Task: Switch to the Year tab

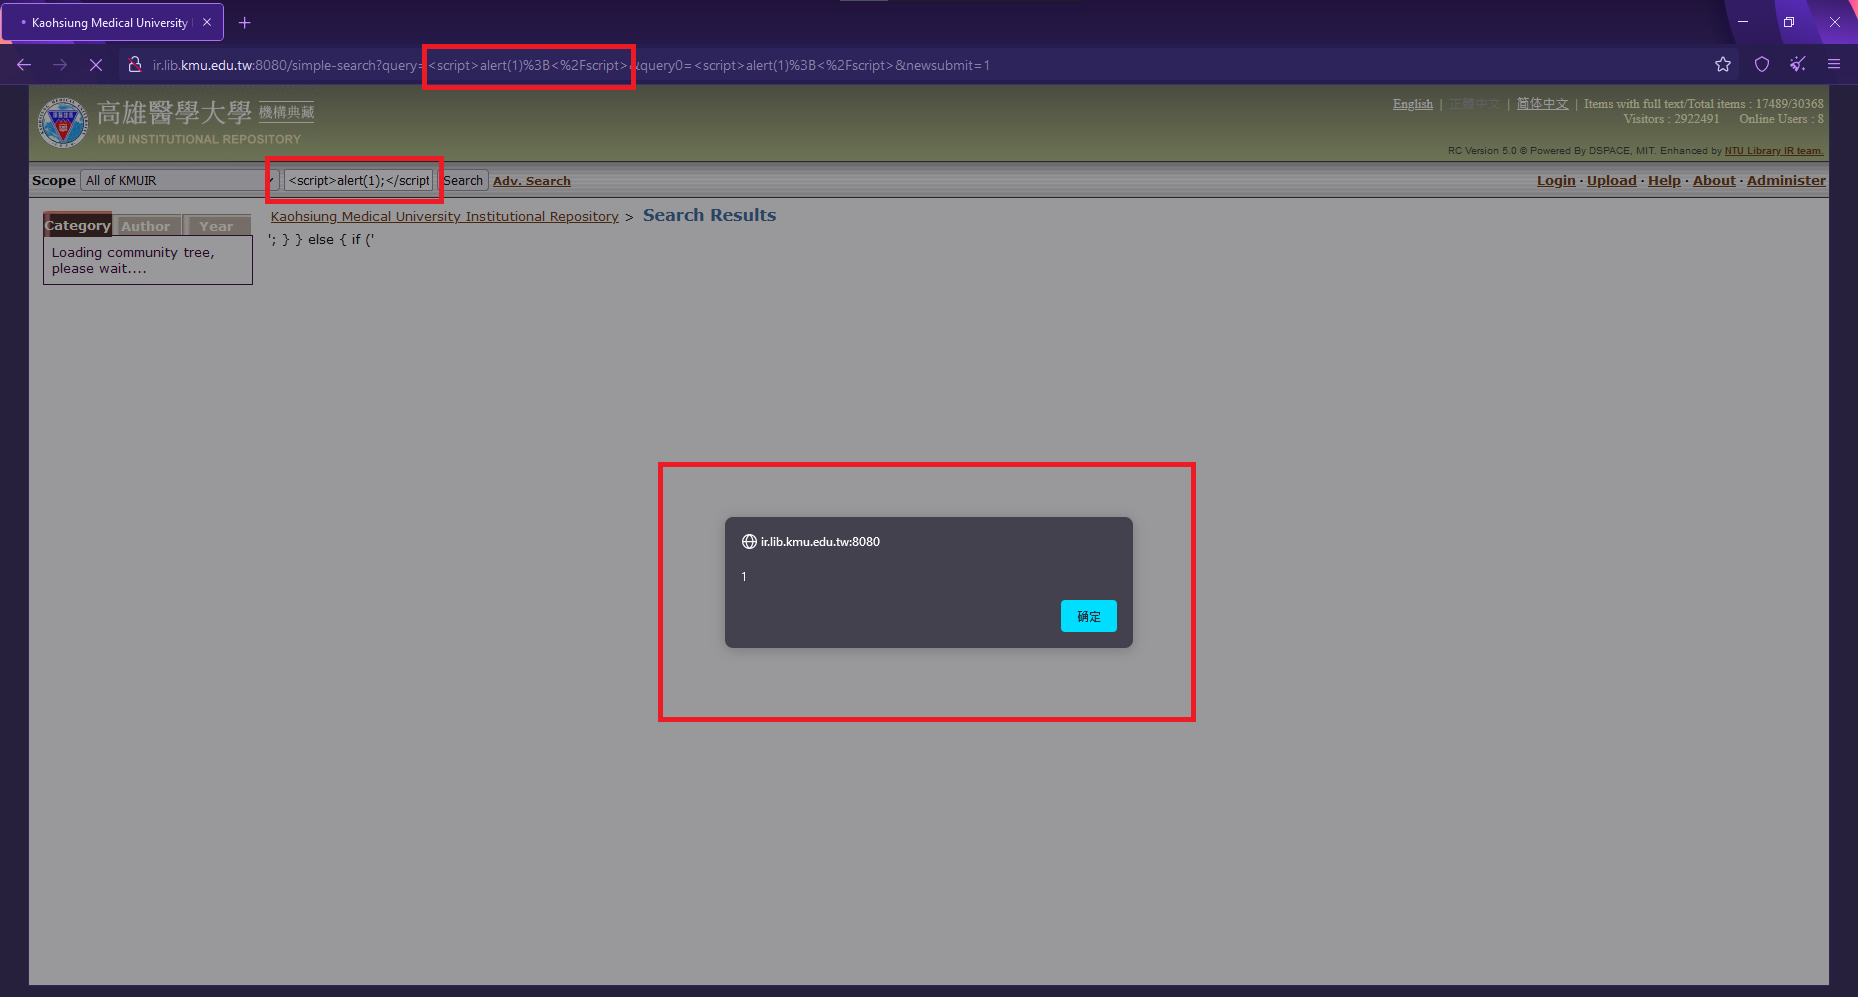Action: point(216,226)
